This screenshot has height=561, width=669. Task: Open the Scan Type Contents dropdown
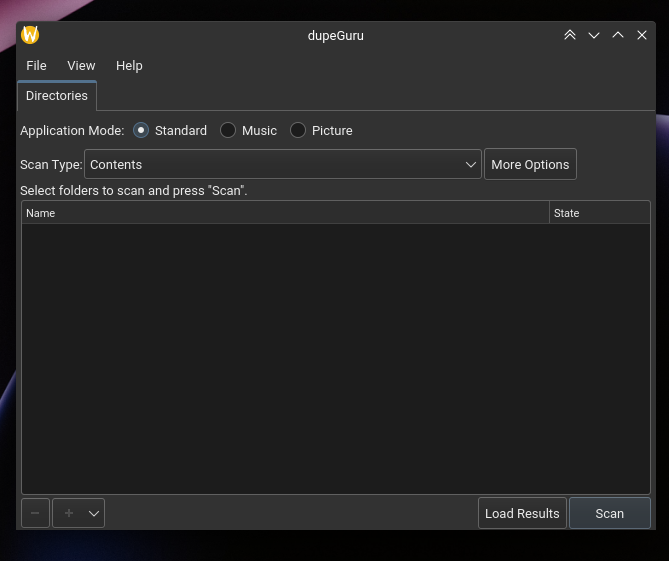(x=283, y=164)
